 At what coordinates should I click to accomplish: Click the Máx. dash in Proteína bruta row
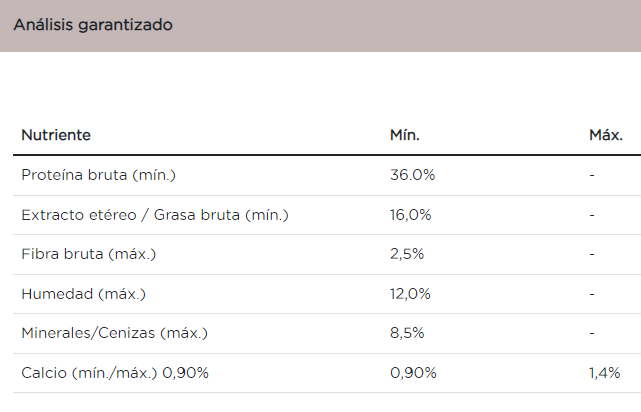[592, 175]
